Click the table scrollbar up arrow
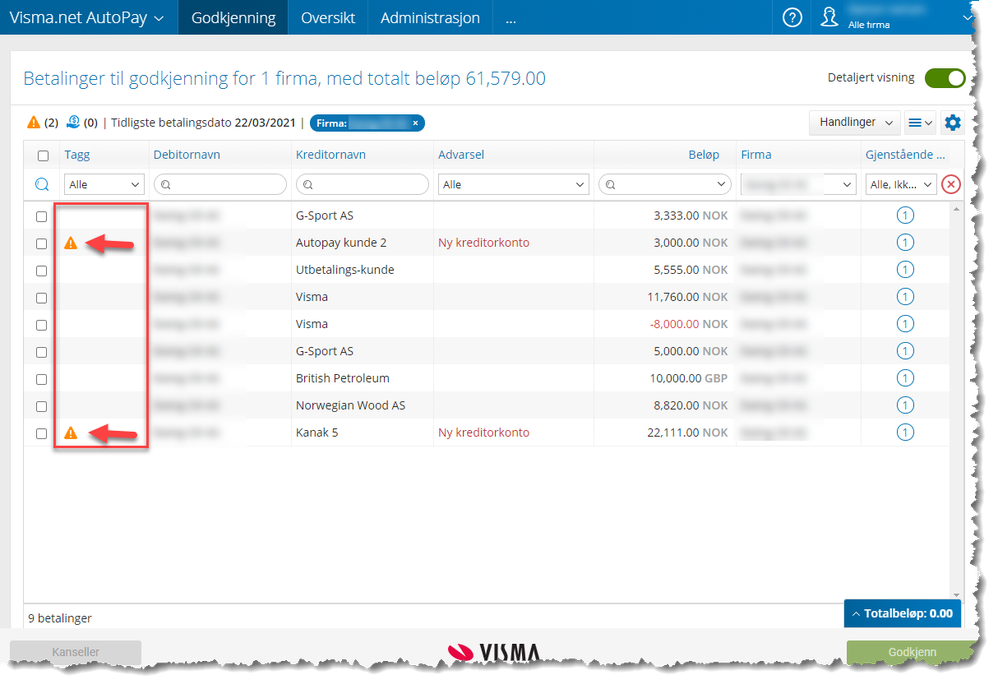Viewport: 998px width, 685px height. 956,209
